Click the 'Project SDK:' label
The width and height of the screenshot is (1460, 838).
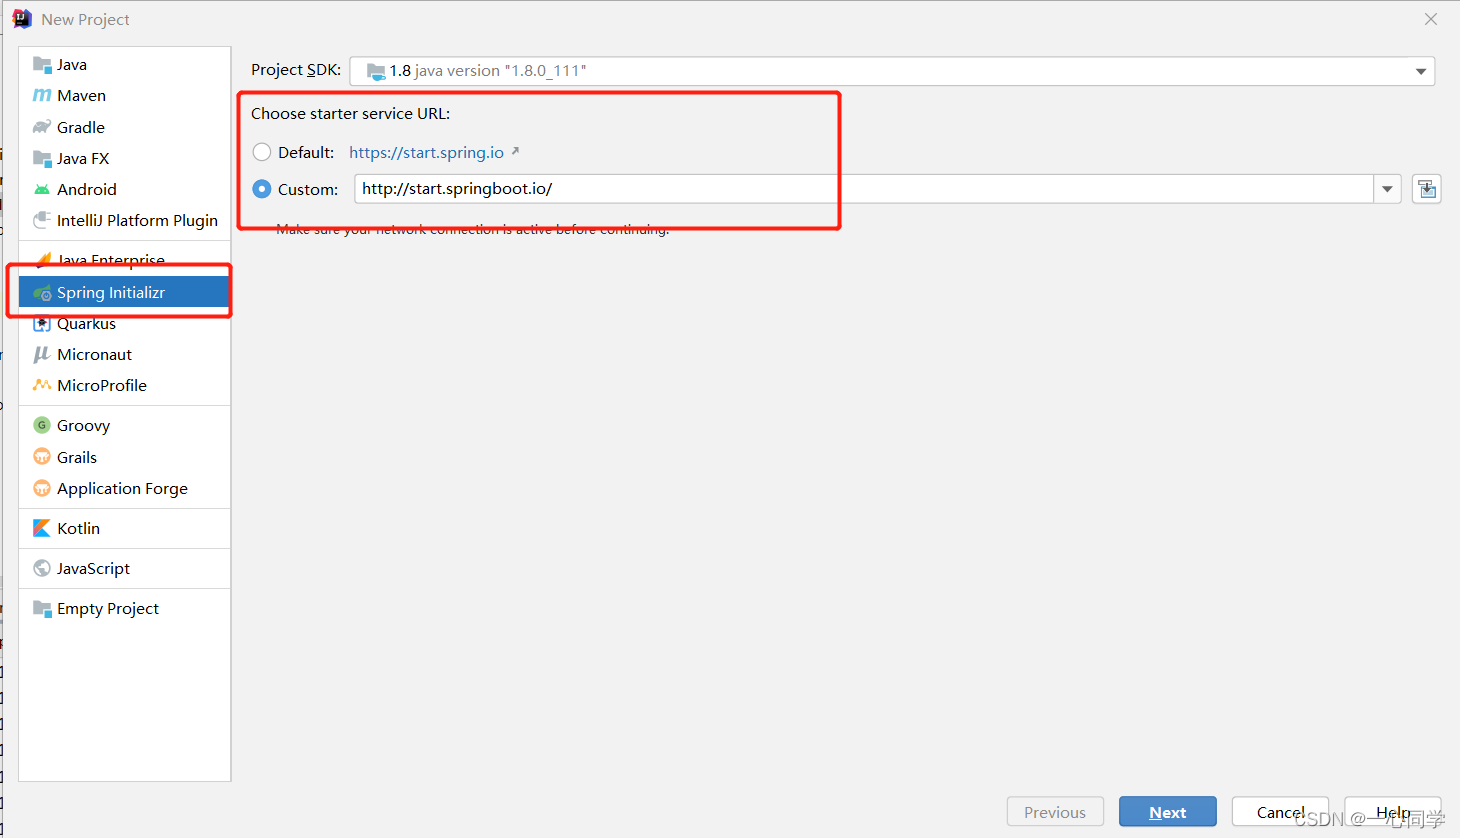pos(296,70)
